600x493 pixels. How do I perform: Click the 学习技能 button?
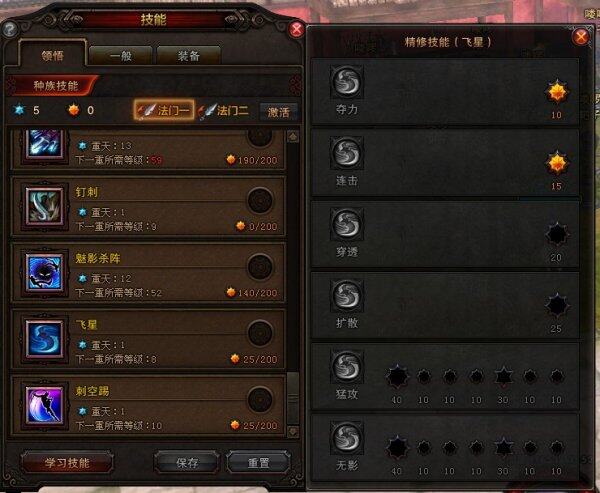tap(67, 463)
